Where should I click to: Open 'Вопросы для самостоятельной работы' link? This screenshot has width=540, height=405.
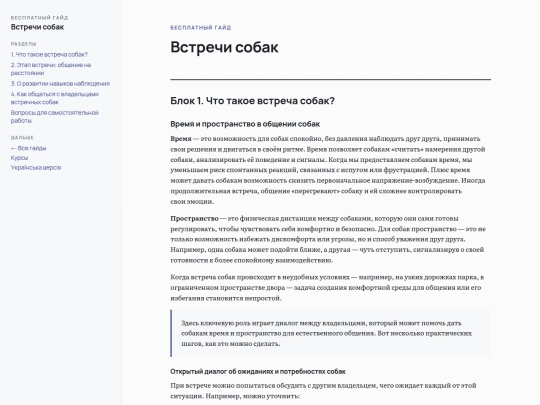[x=54, y=116]
